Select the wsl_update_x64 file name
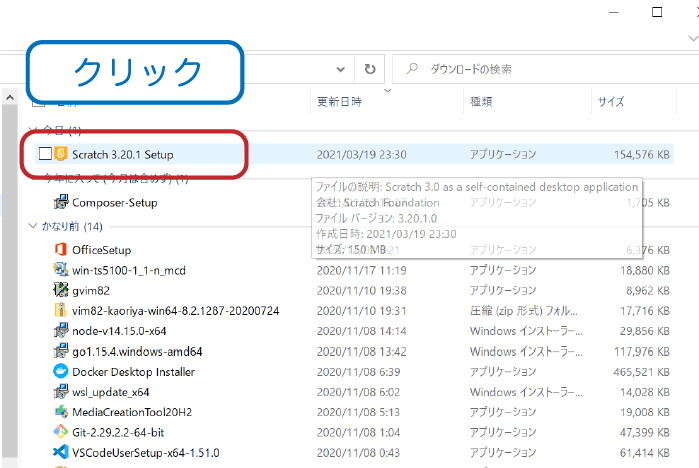The height and width of the screenshot is (468, 699). pyautogui.click(x=111, y=392)
